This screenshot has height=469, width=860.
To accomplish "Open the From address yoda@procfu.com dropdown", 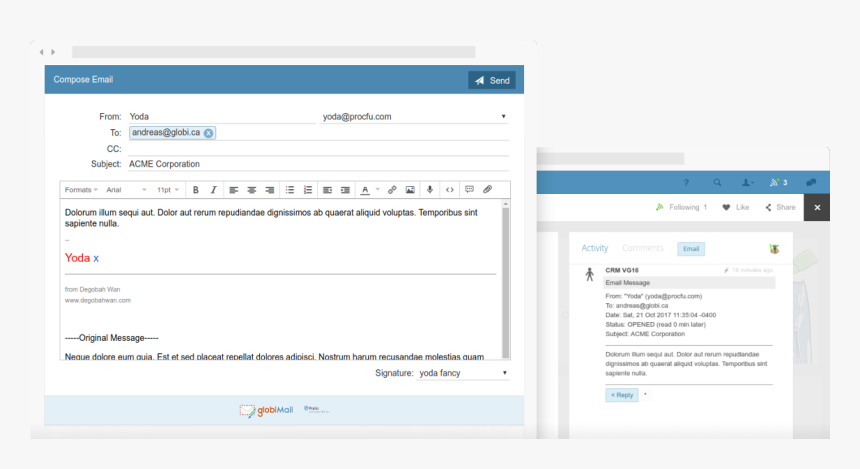I will pos(414,116).
